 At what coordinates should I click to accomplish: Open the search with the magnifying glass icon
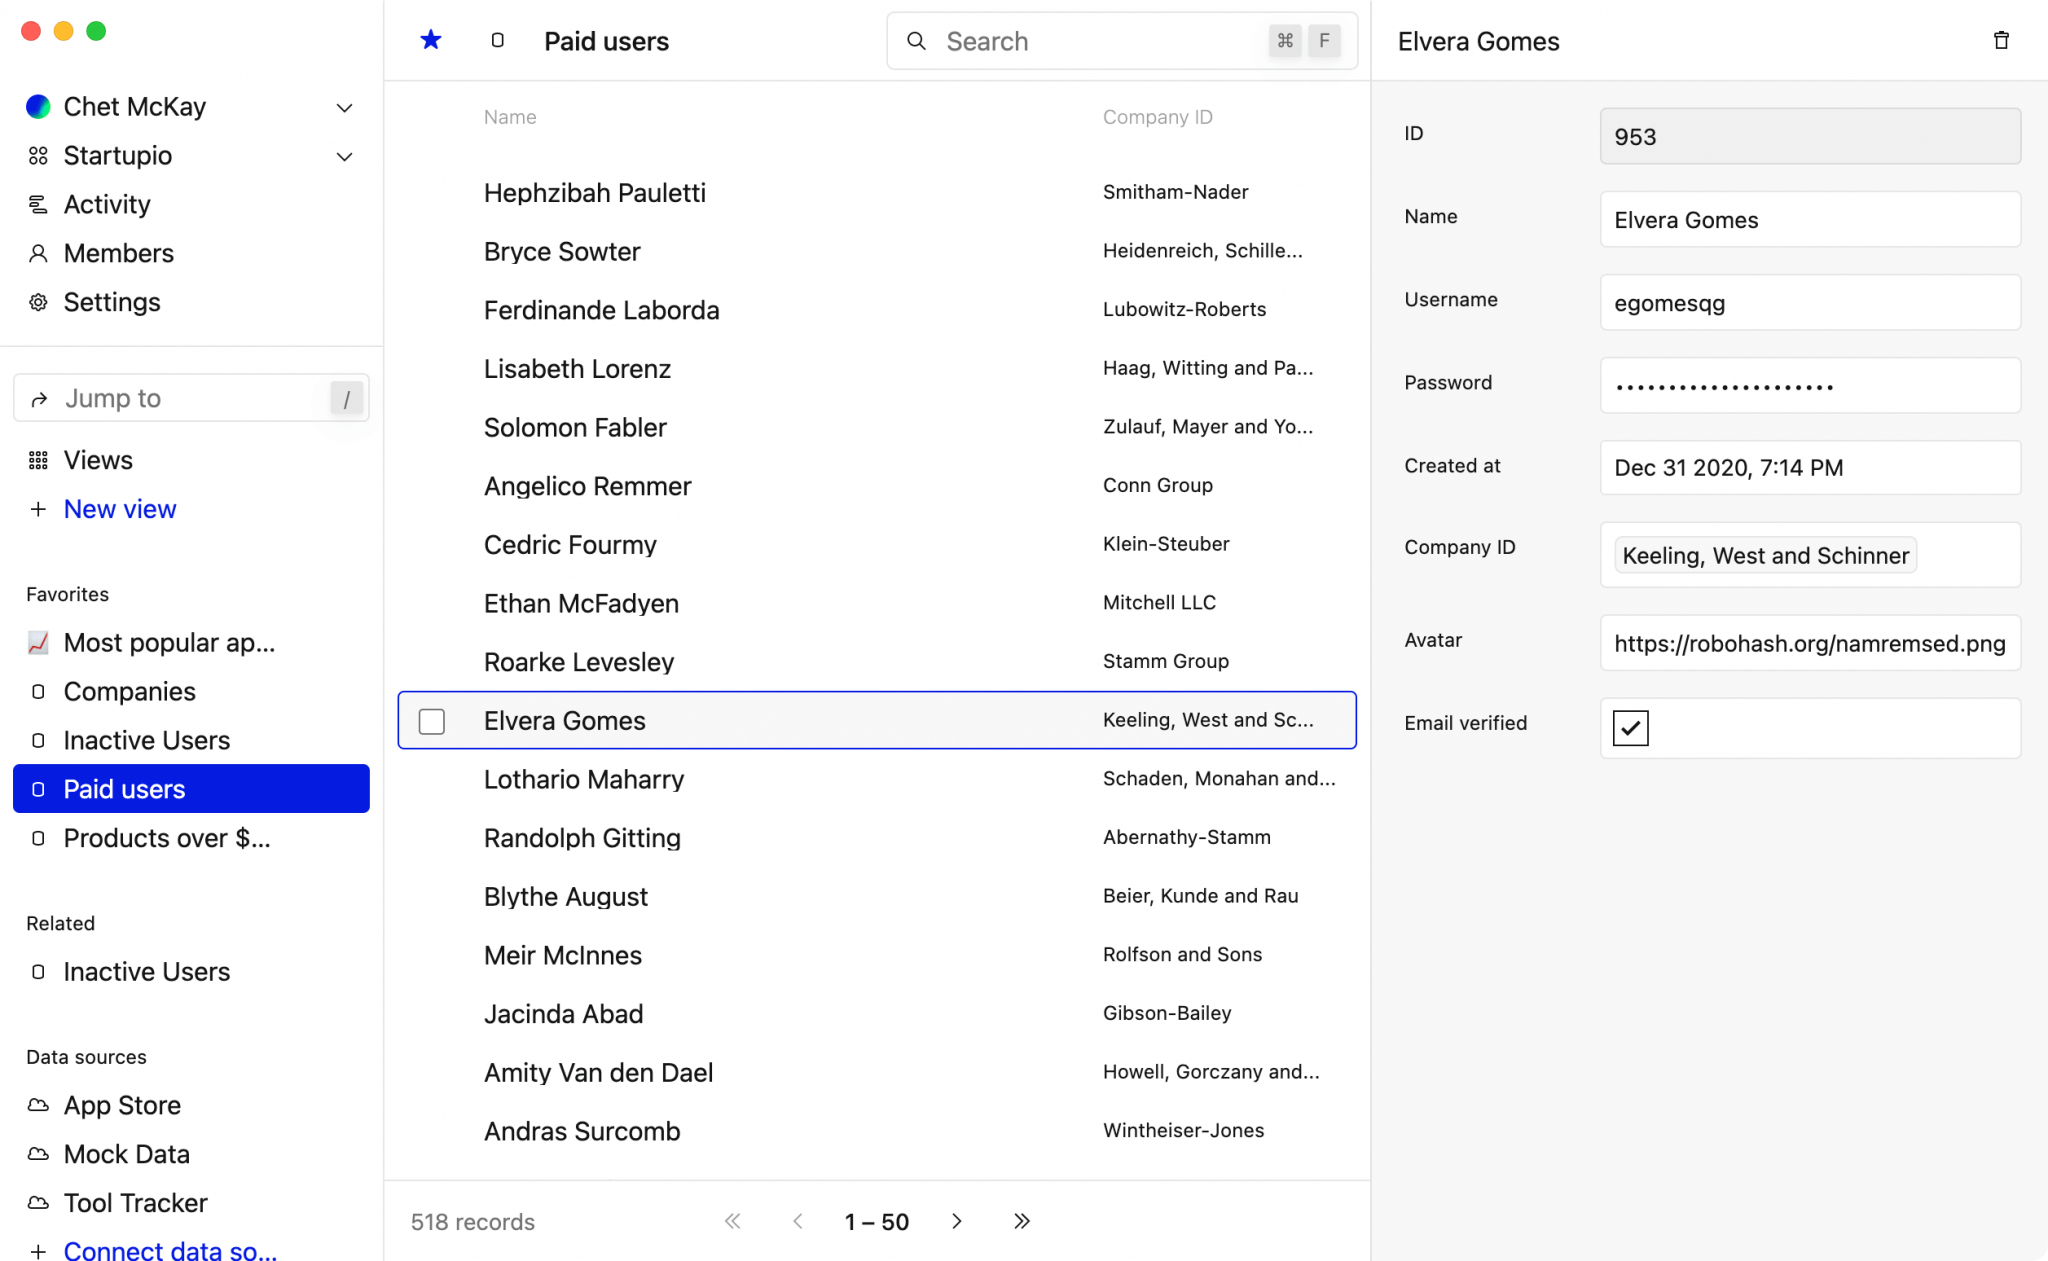(916, 41)
